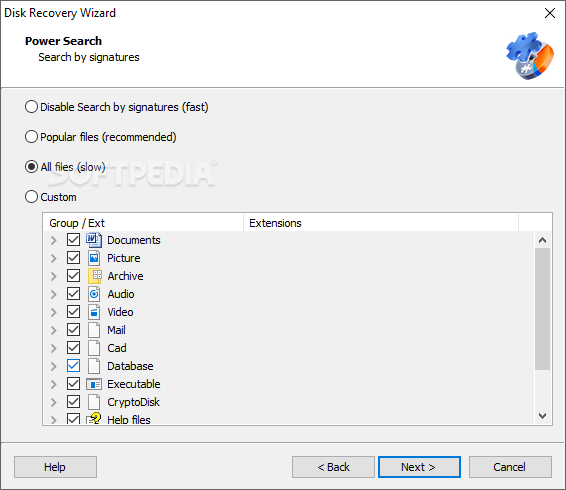Click the Extensions column header
566x490 pixels.
tap(381, 223)
